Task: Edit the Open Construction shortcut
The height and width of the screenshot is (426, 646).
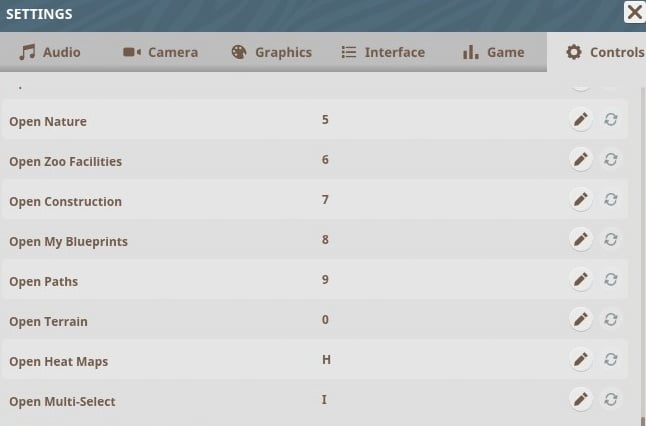Action: [580, 200]
